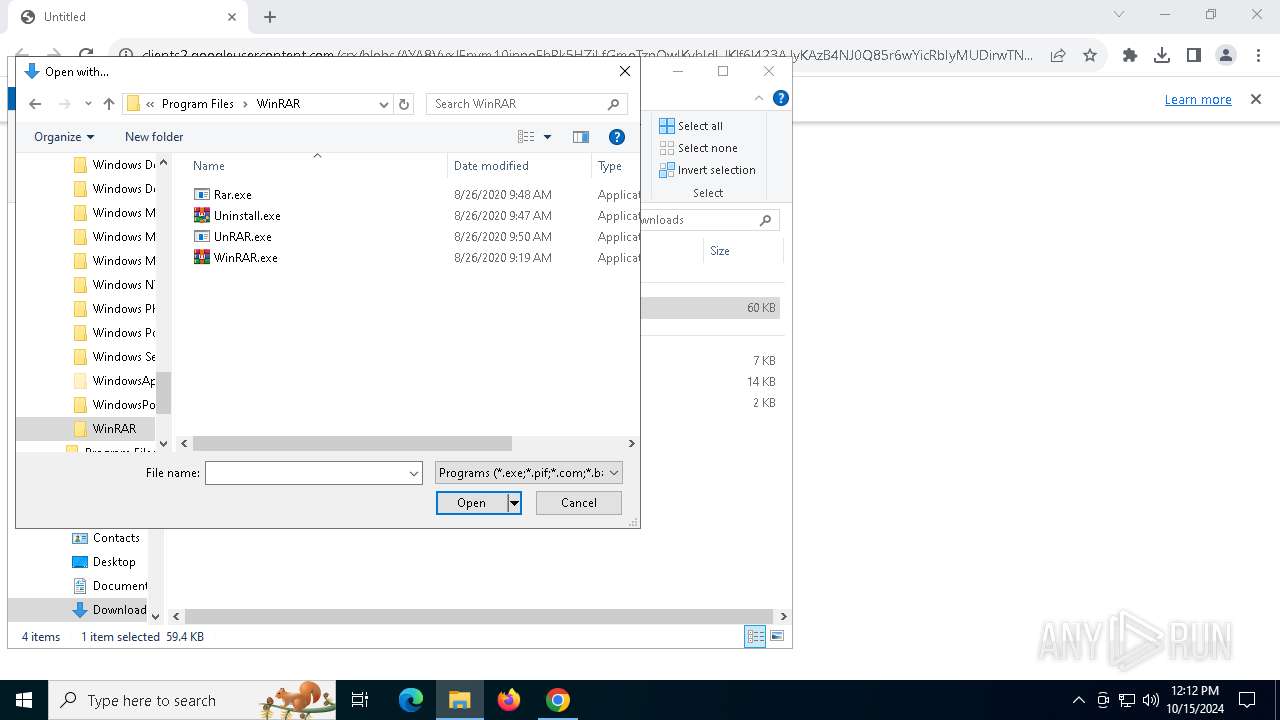The width and height of the screenshot is (1280, 720).
Task: Click the File name input box
Action: click(x=305, y=473)
